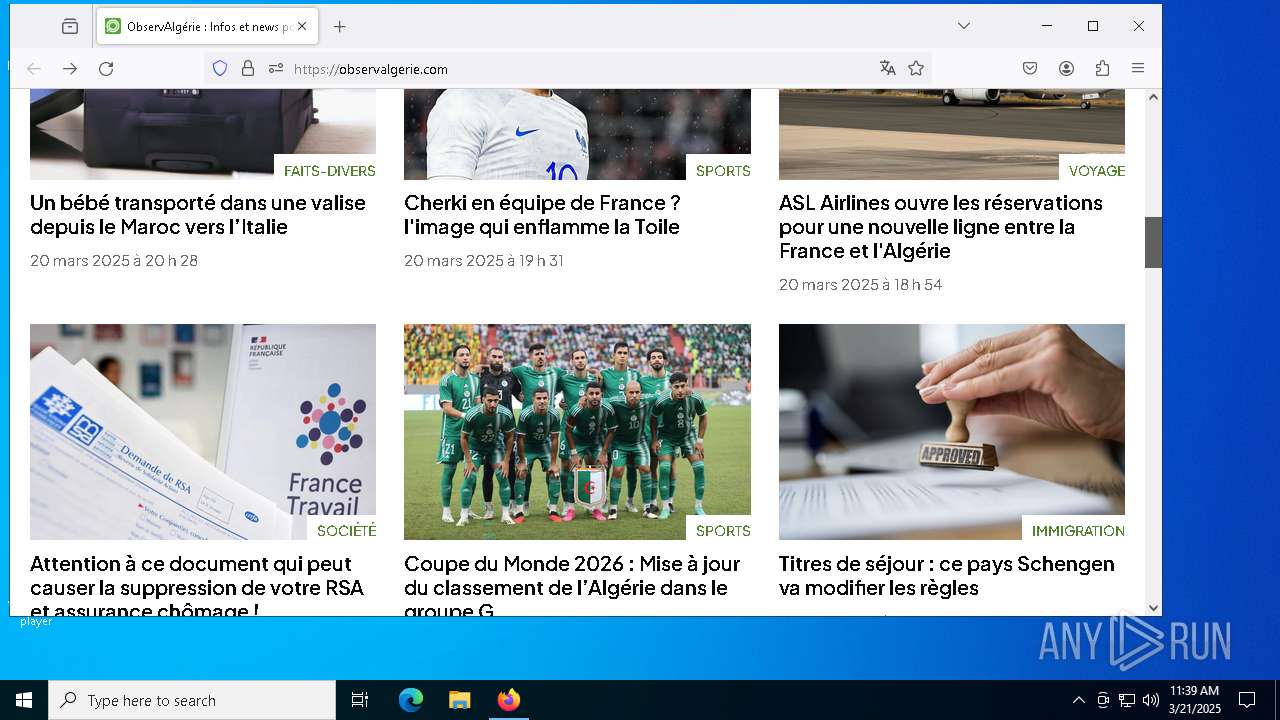The height and width of the screenshot is (720, 1280).
Task: Click the vertical scrollbar thumb
Action: click(1153, 242)
